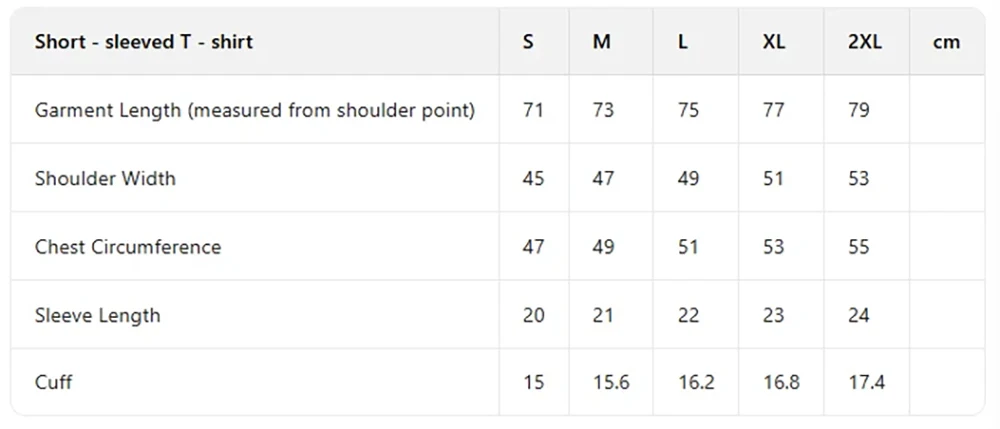Select the L size column header
This screenshot has width=1000, height=429.
point(683,42)
